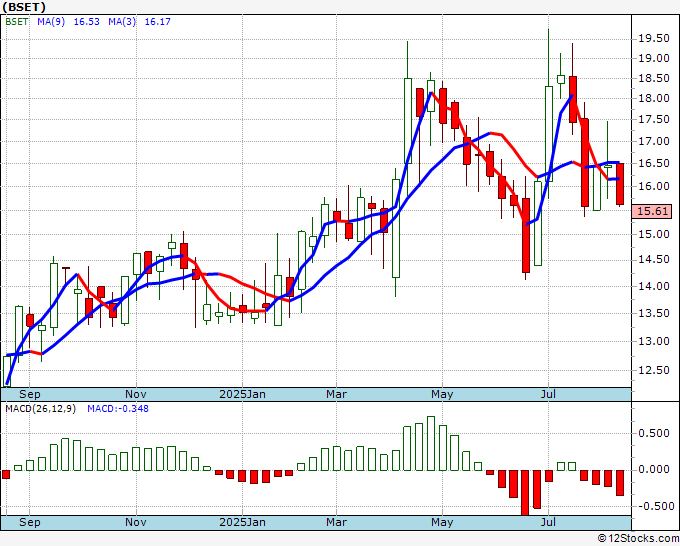Open the 12Stocks.com copyright link
Viewport: 680px width, 546px height.
click(638, 539)
